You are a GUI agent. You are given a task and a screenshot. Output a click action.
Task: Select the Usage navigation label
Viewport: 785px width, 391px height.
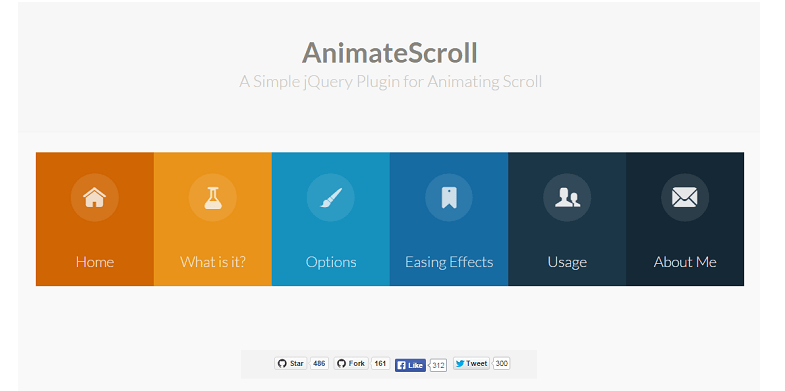coord(567,262)
